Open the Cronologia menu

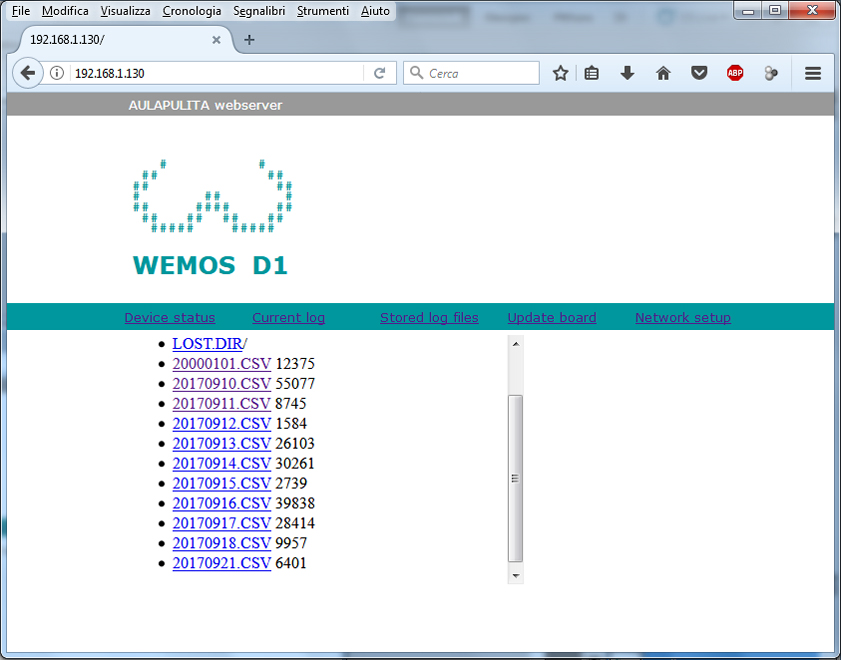(191, 11)
